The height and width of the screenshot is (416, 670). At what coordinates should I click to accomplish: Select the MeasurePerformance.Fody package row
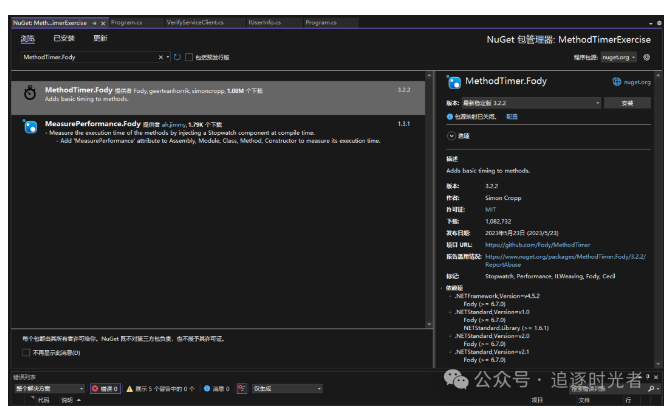click(x=218, y=132)
